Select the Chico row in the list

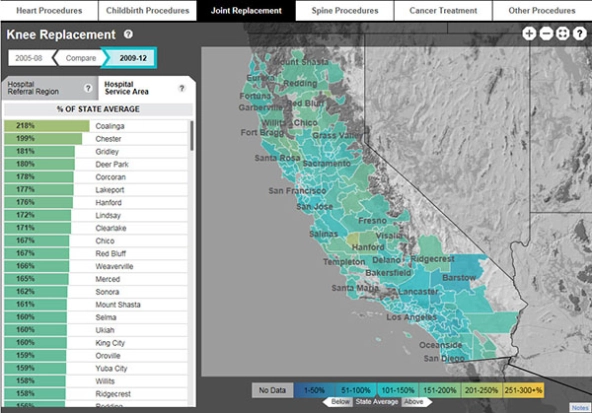click(x=96, y=241)
